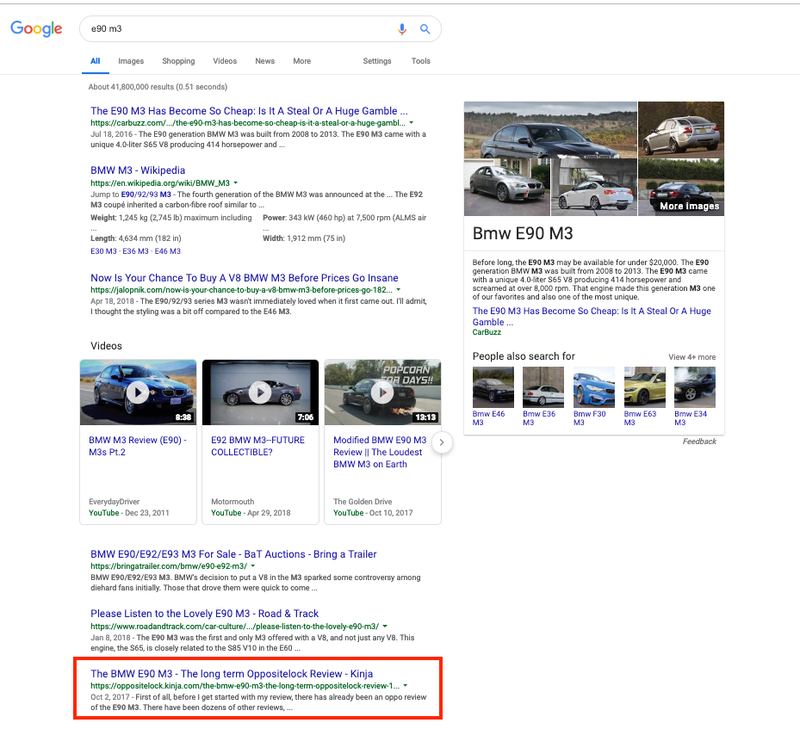Expand the carbuzz.com URL dropdown arrow
Screen dimensions: 800x729
pos(411,123)
